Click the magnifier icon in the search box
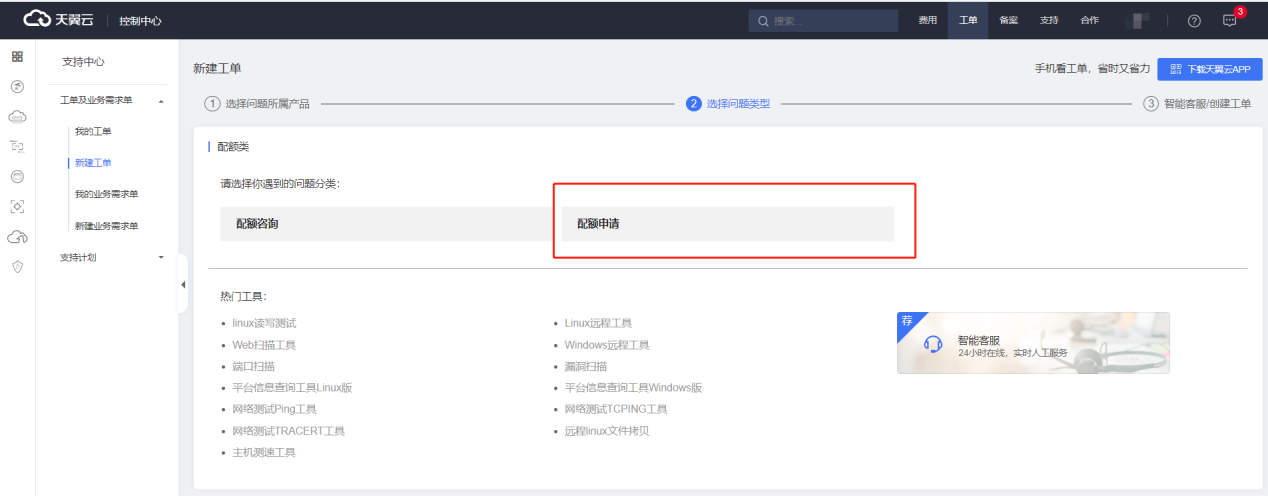The image size is (1268, 496). tap(763, 21)
